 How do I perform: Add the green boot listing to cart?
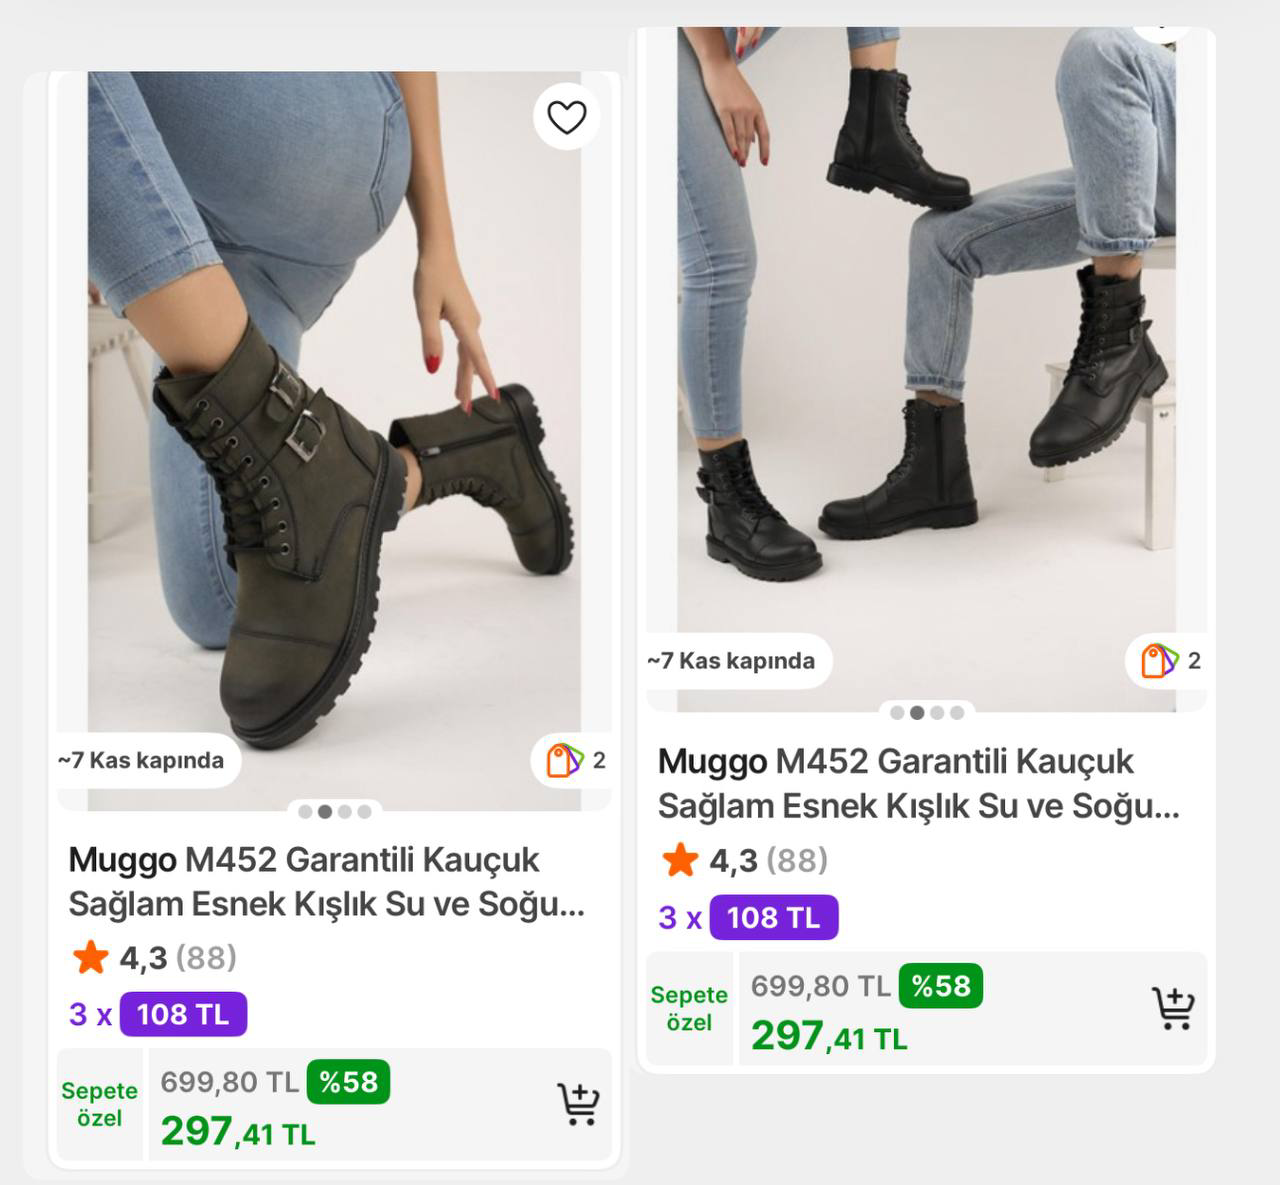[x=578, y=1104]
